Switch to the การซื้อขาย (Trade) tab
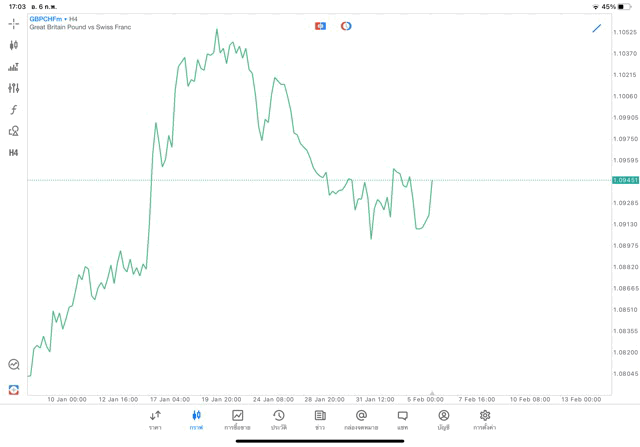 tap(237, 419)
